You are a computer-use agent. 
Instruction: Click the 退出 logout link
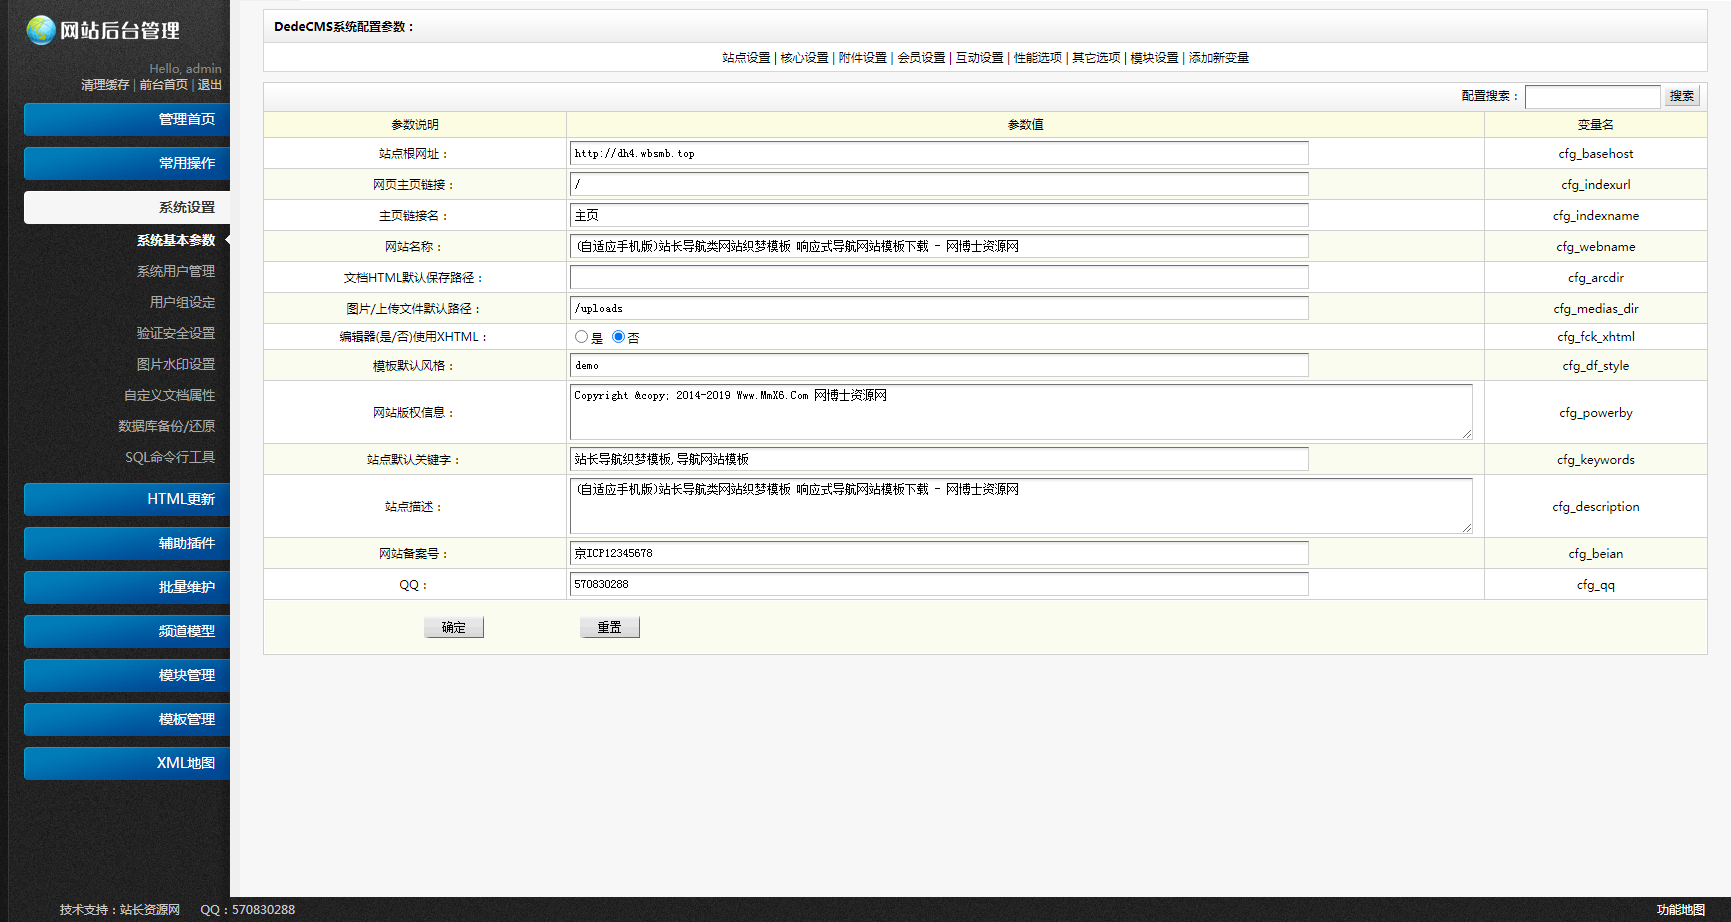point(210,85)
